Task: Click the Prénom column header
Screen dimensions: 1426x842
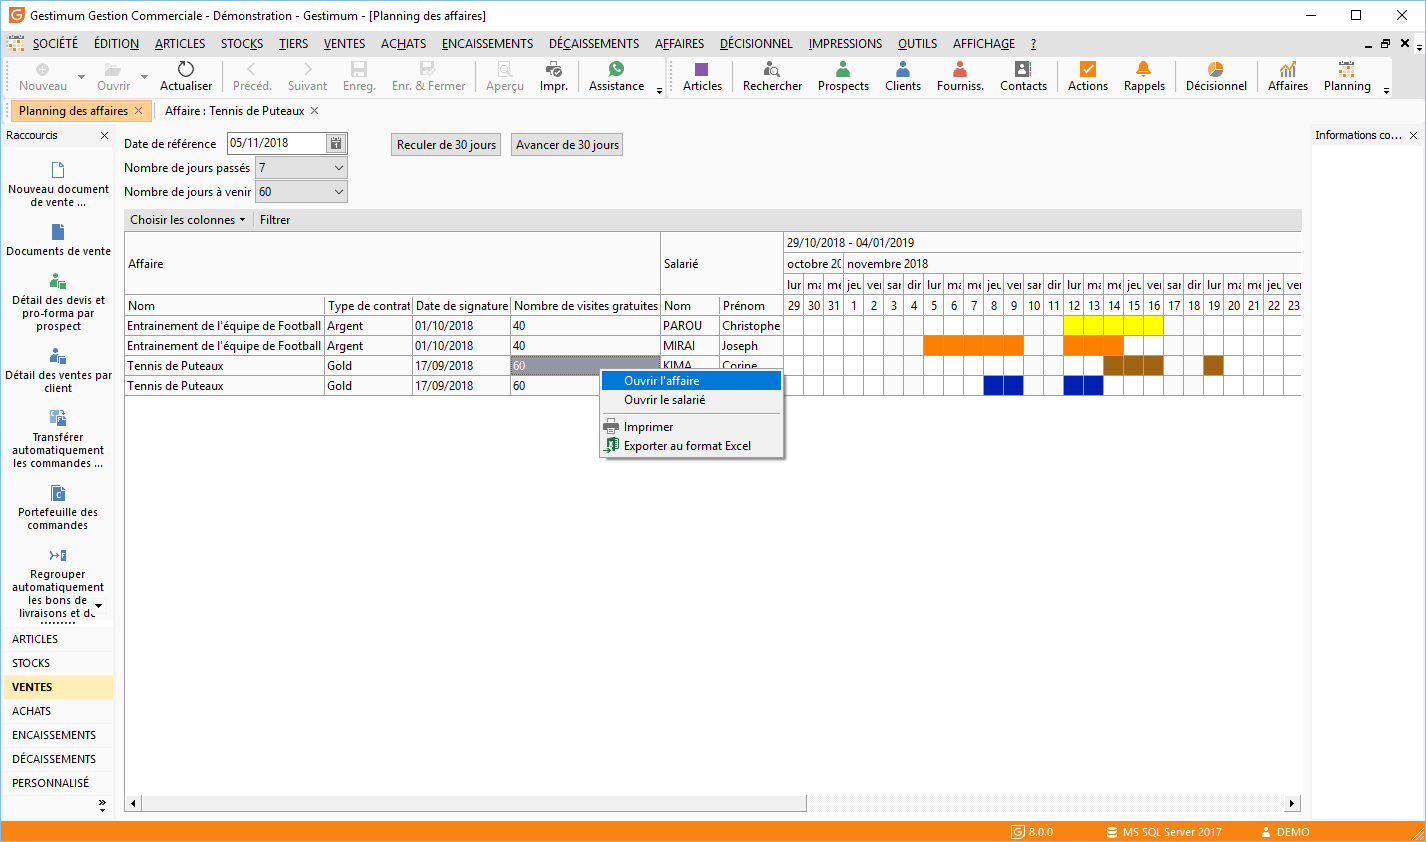Action: click(x=751, y=306)
